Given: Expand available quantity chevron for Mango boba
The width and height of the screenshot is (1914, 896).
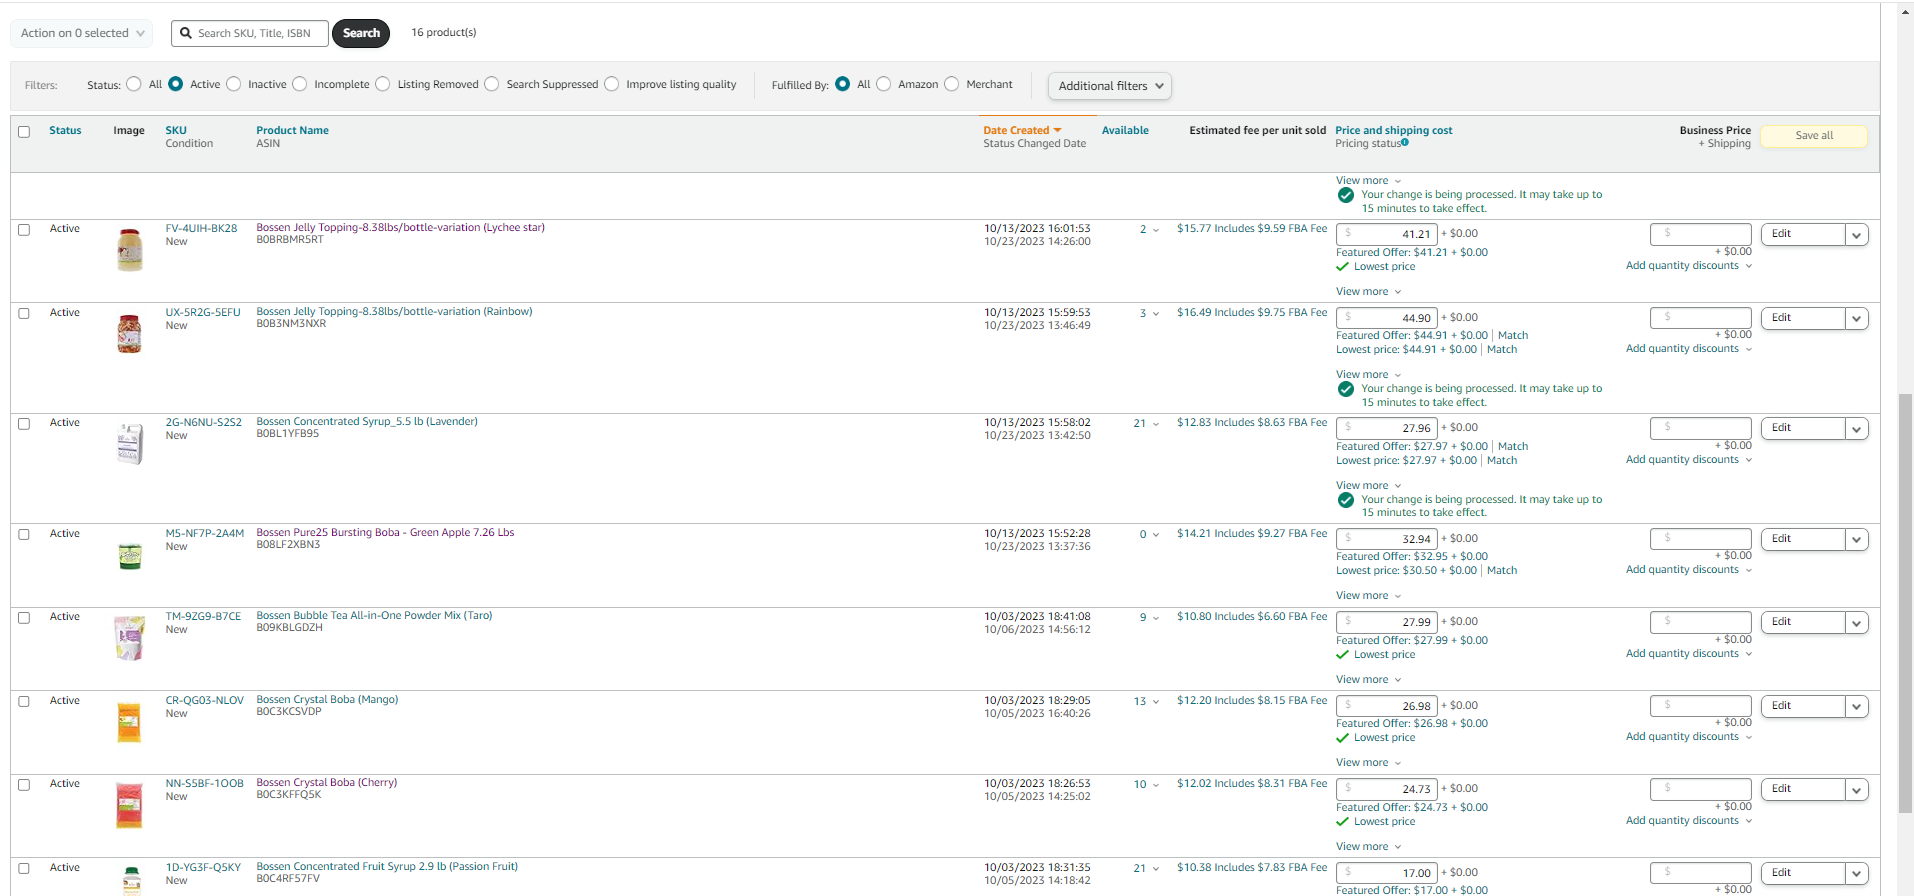Looking at the screenshot, I should pos(1156,702).
